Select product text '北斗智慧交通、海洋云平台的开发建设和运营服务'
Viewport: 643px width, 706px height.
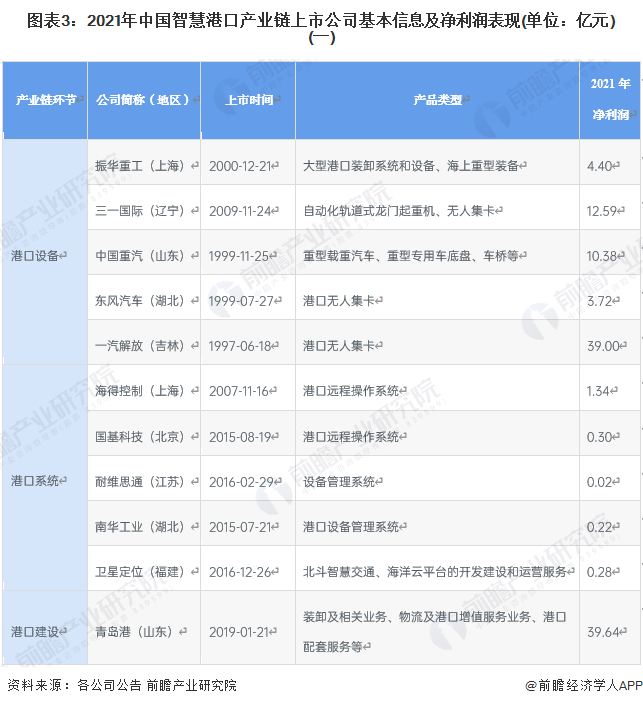[435, 572]
